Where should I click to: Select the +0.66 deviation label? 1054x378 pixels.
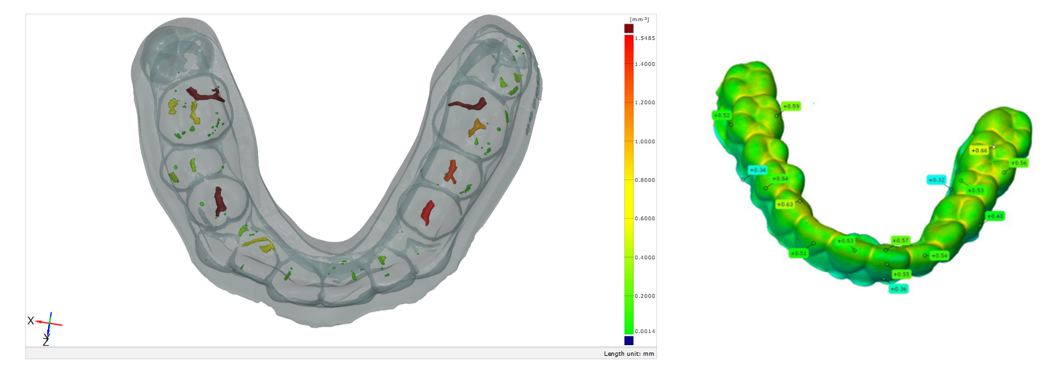coord(979,151)
